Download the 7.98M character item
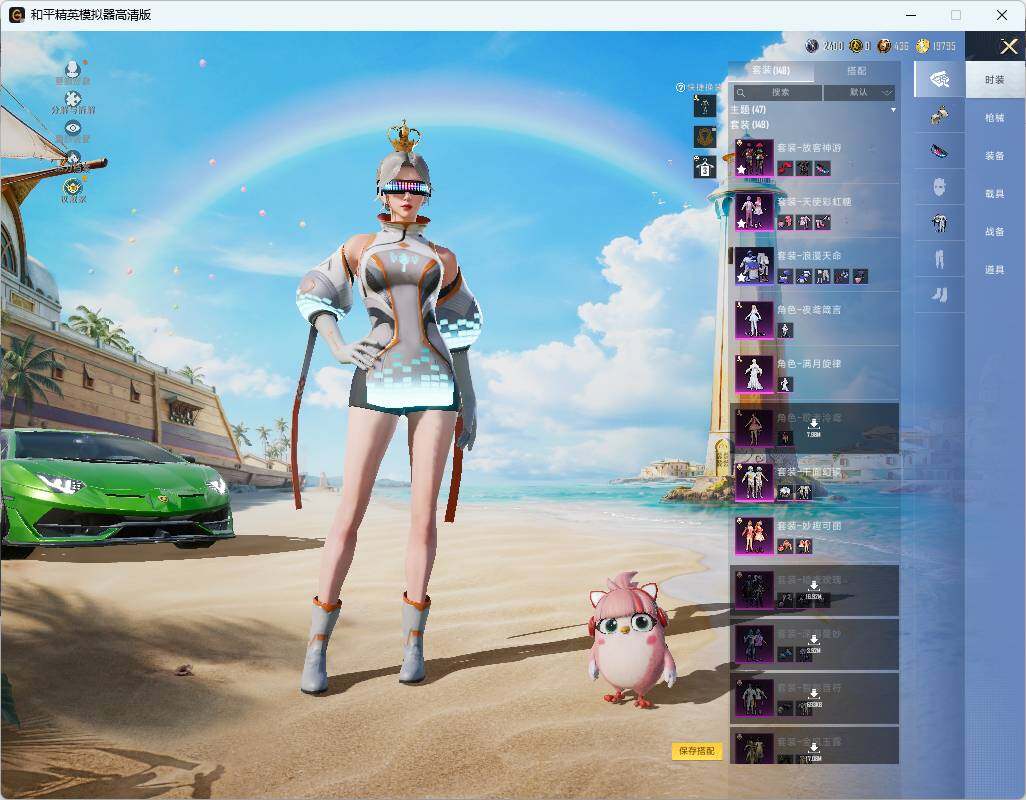 pyautogui.click(x=813, y=426)
